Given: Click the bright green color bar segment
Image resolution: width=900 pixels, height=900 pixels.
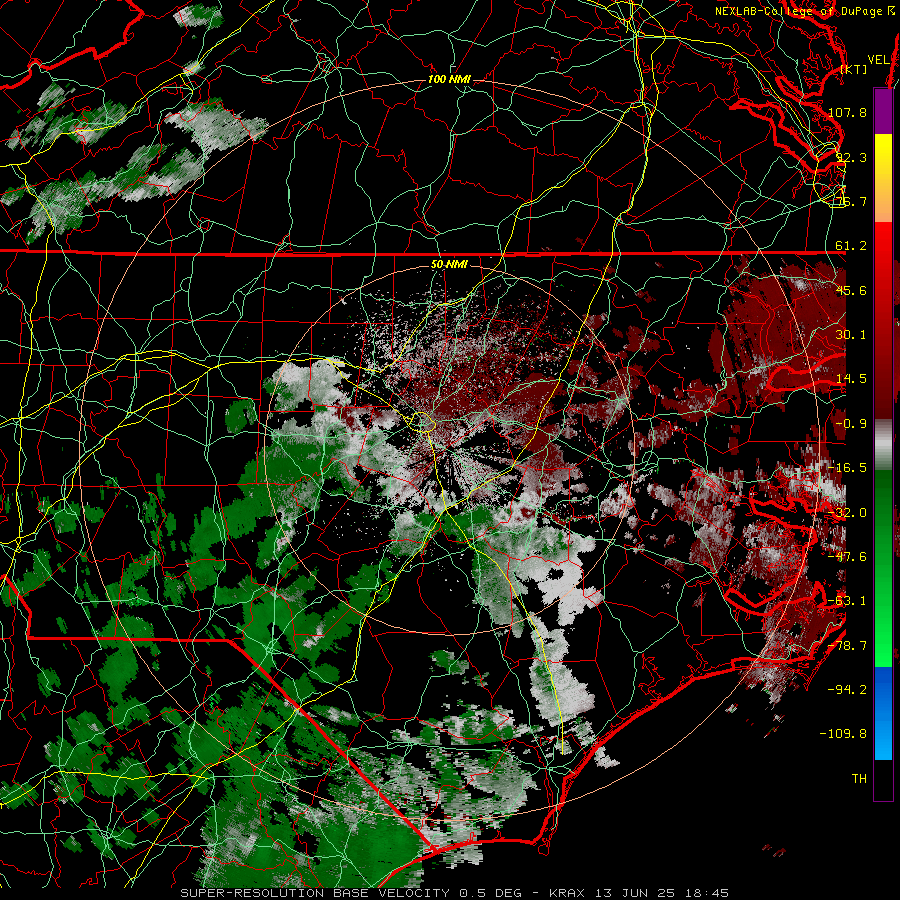Looking at the screenshot, I should tap(883, 568).
